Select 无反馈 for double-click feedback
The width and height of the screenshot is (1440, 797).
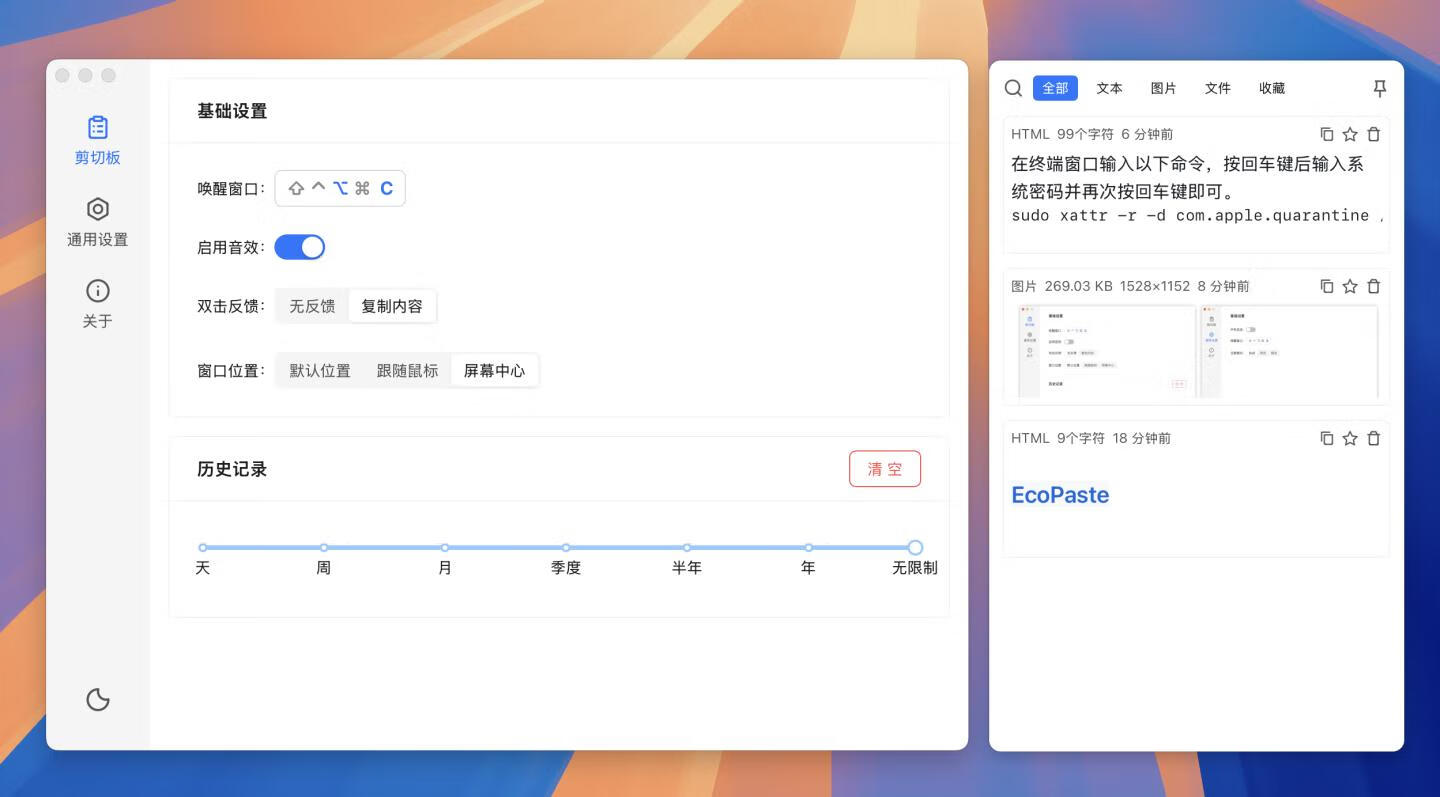coord(311,306)
